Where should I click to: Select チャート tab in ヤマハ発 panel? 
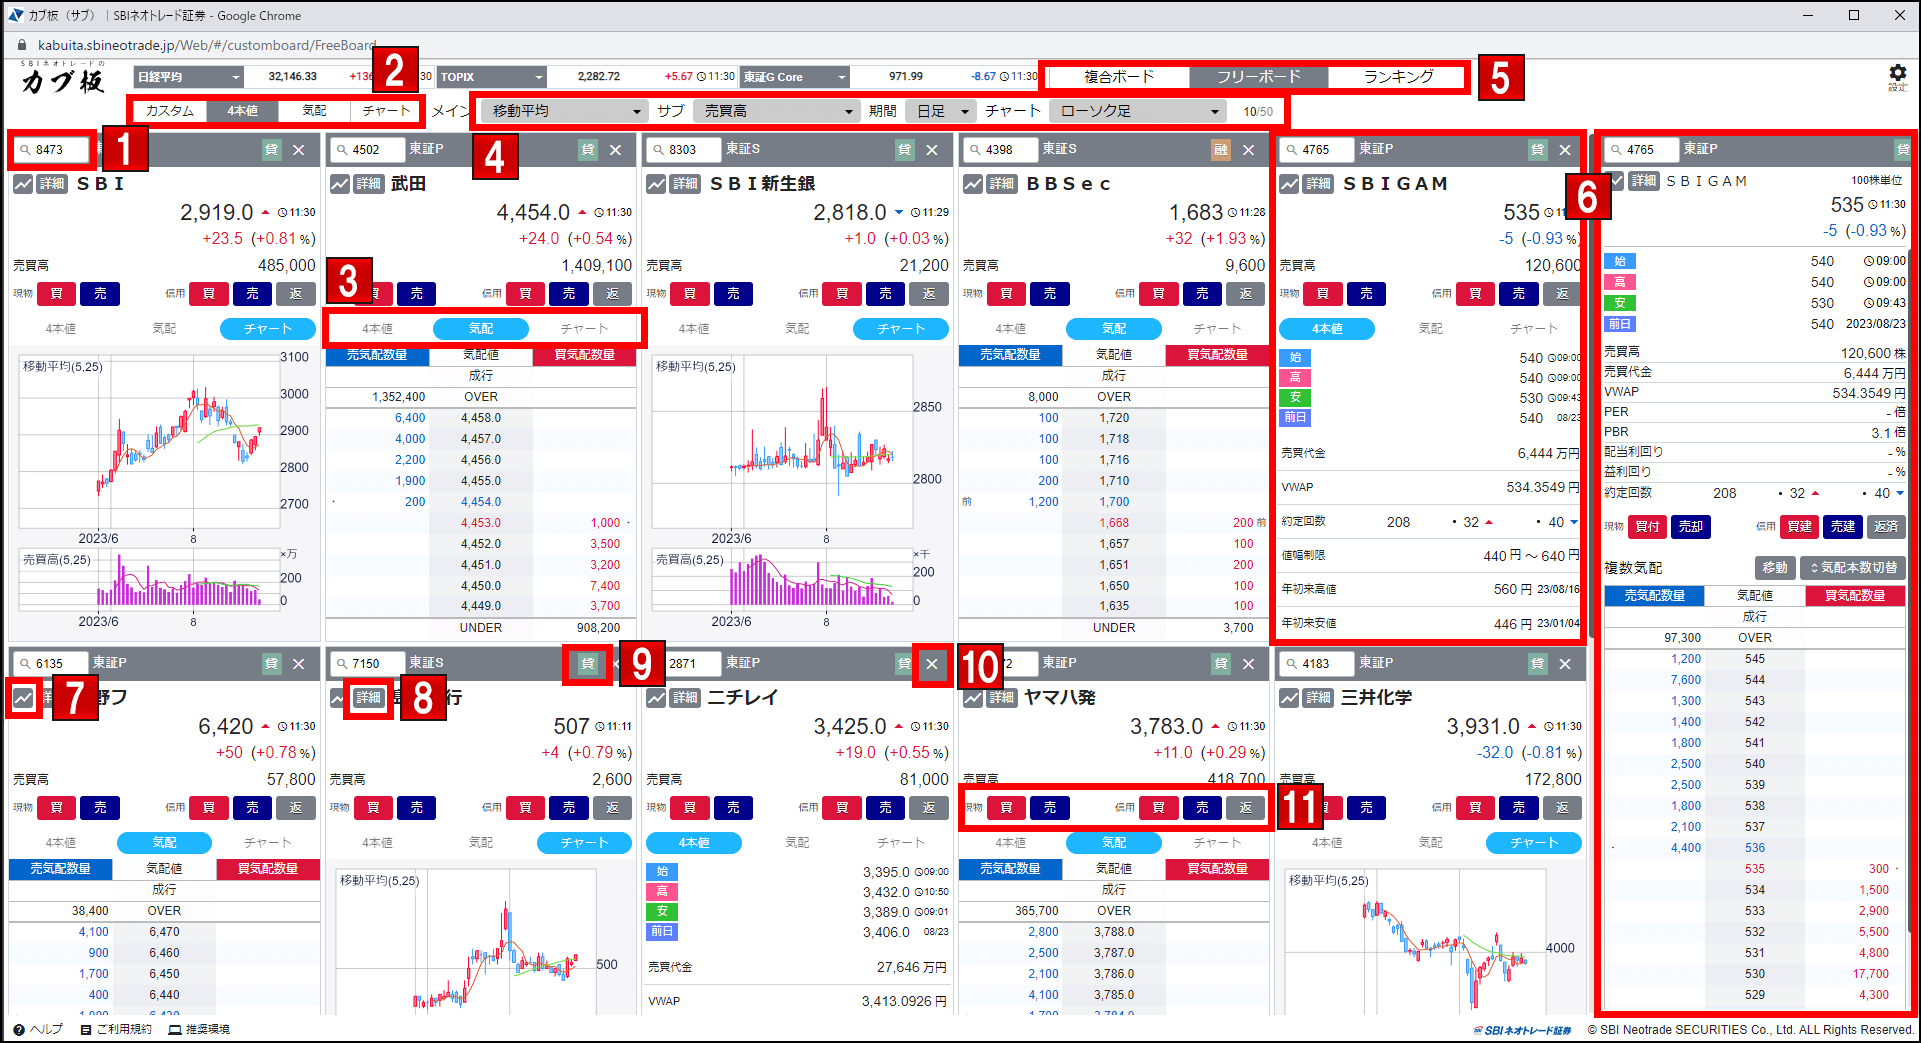pyautogui.click(x=1217, y=843)
